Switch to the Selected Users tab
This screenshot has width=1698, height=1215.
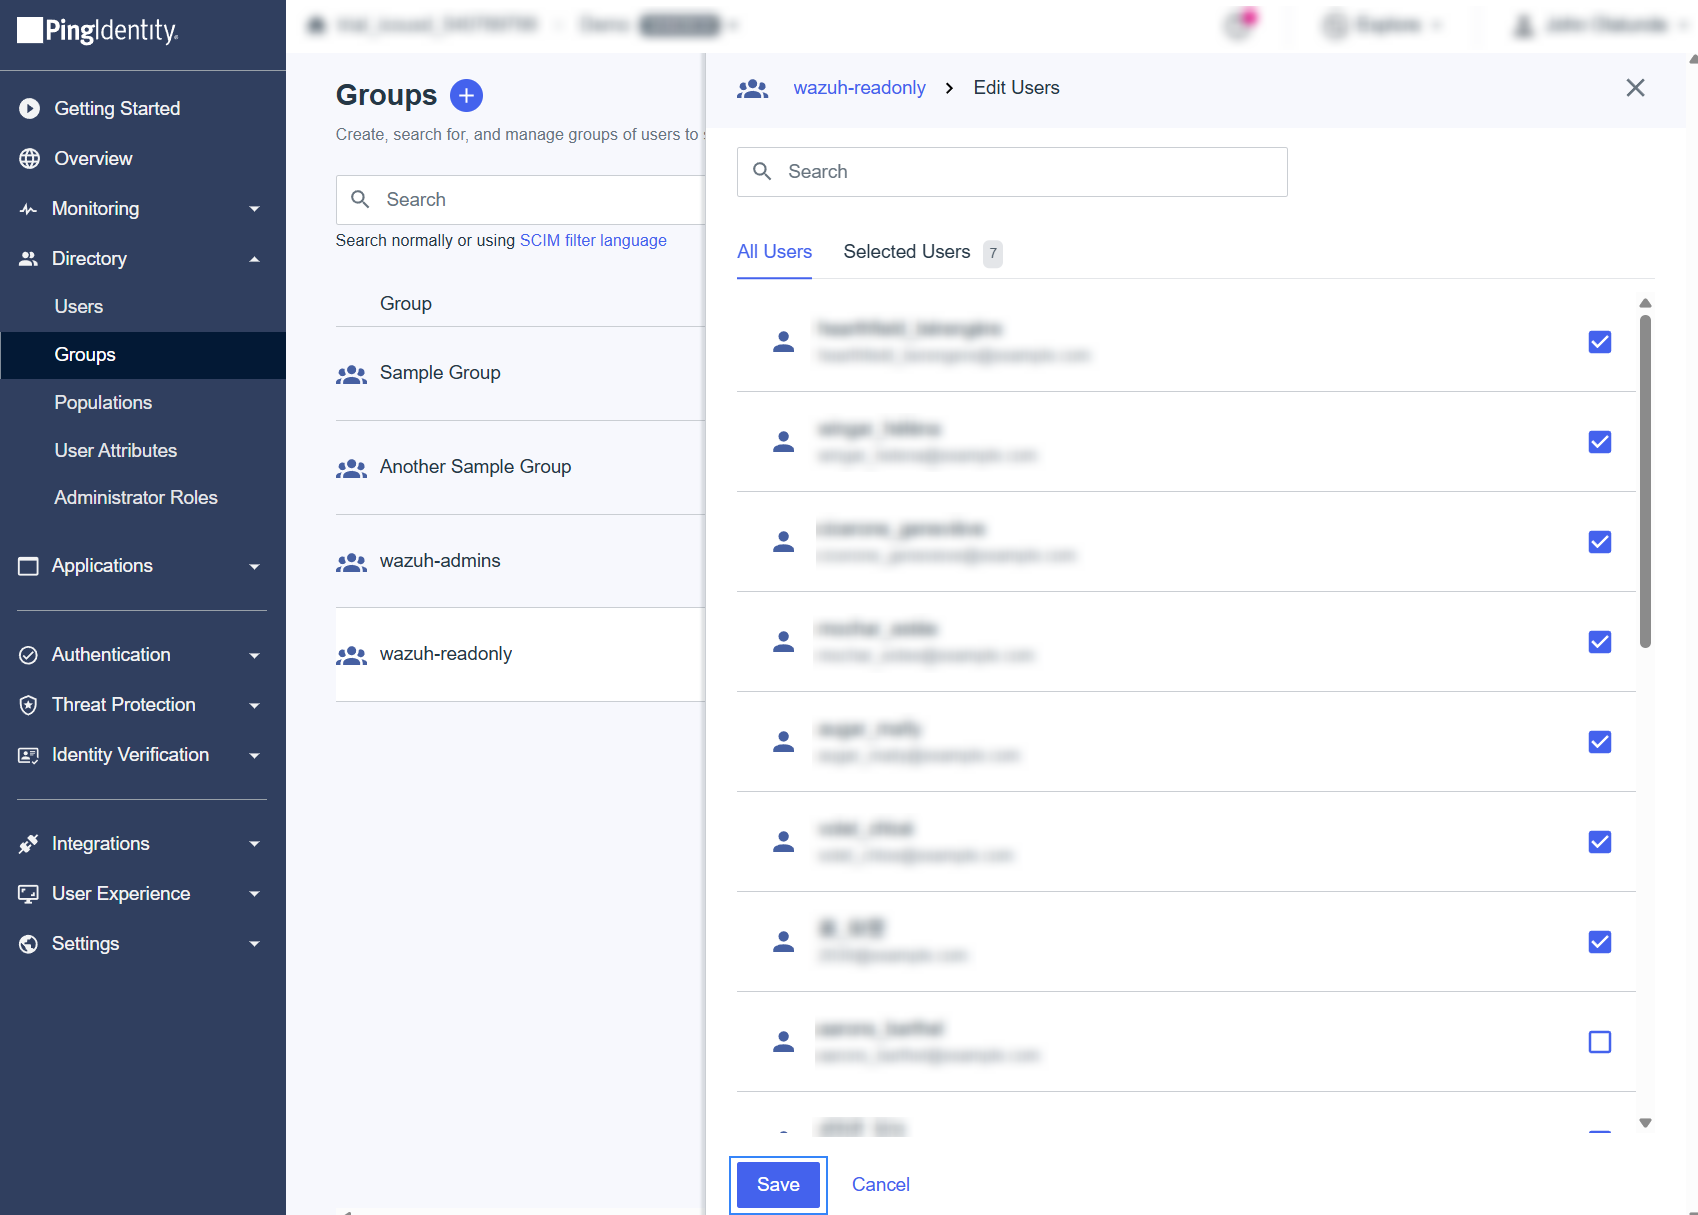[907, 252]
